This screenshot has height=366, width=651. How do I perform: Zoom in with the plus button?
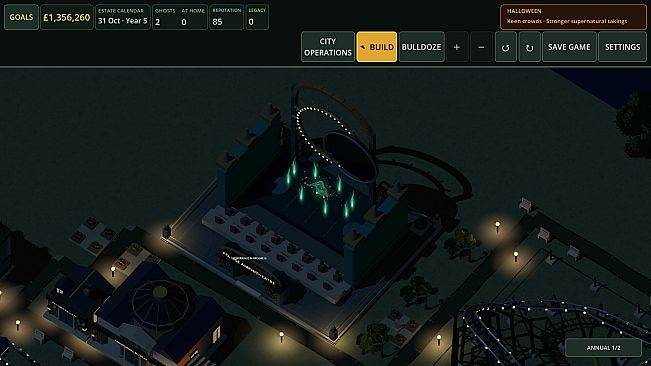point(457,47)
